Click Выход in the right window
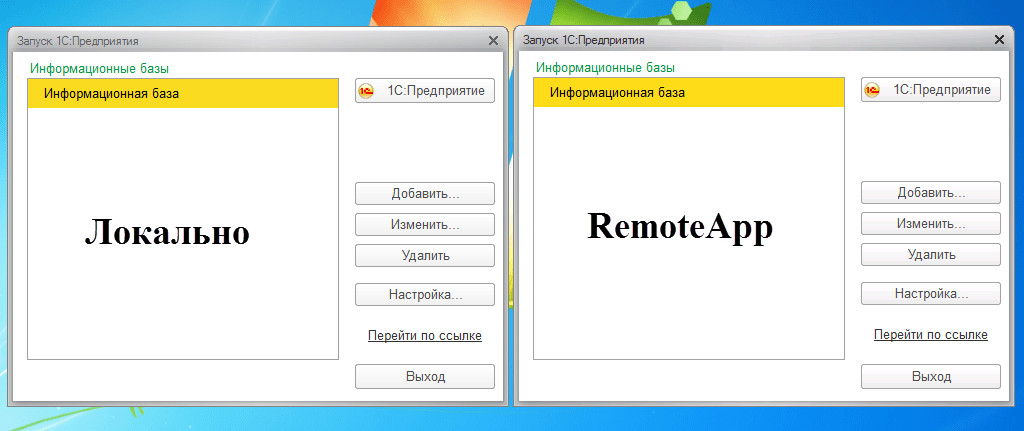This screenshot has height=431, width=1024. 931,376
